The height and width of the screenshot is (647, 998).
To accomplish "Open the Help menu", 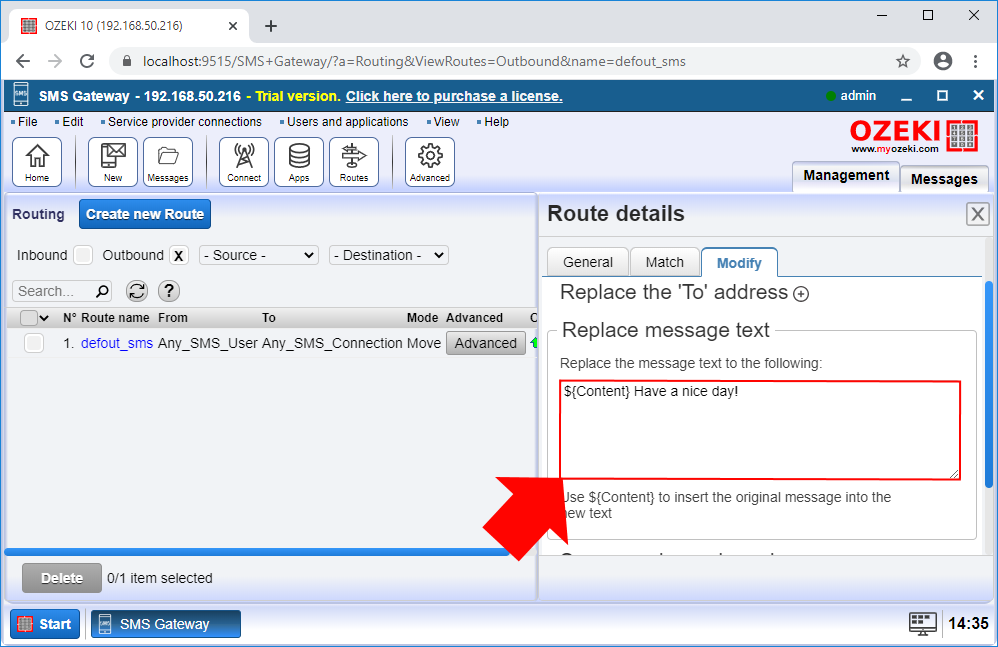I will [496, 122].
